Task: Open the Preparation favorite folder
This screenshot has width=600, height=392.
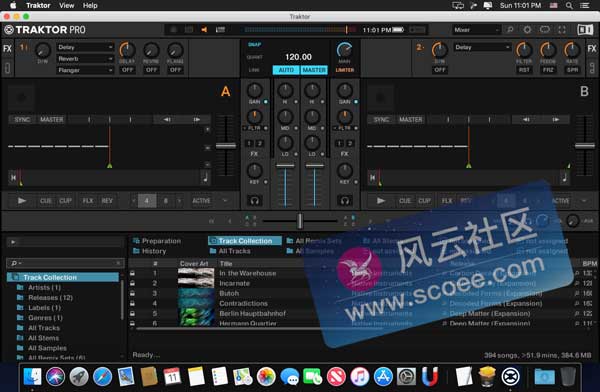Action: tap(157, 241)
